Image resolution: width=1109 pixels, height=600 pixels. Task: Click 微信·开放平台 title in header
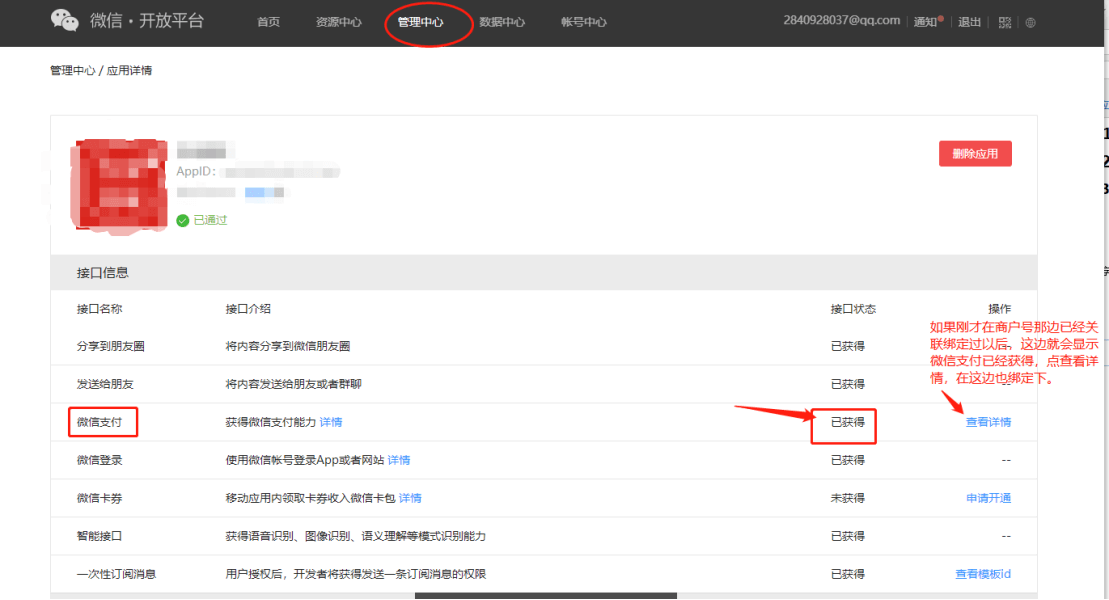(147, 21)
